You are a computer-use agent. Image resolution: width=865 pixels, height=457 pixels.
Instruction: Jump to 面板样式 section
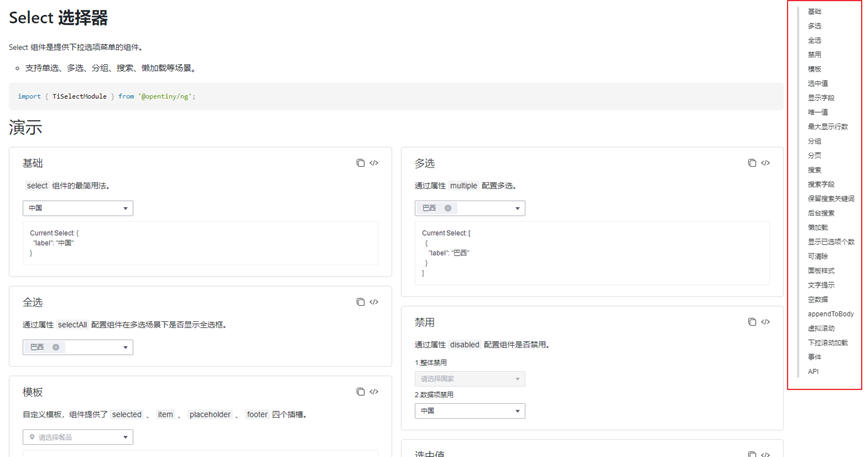click(821, 270)
